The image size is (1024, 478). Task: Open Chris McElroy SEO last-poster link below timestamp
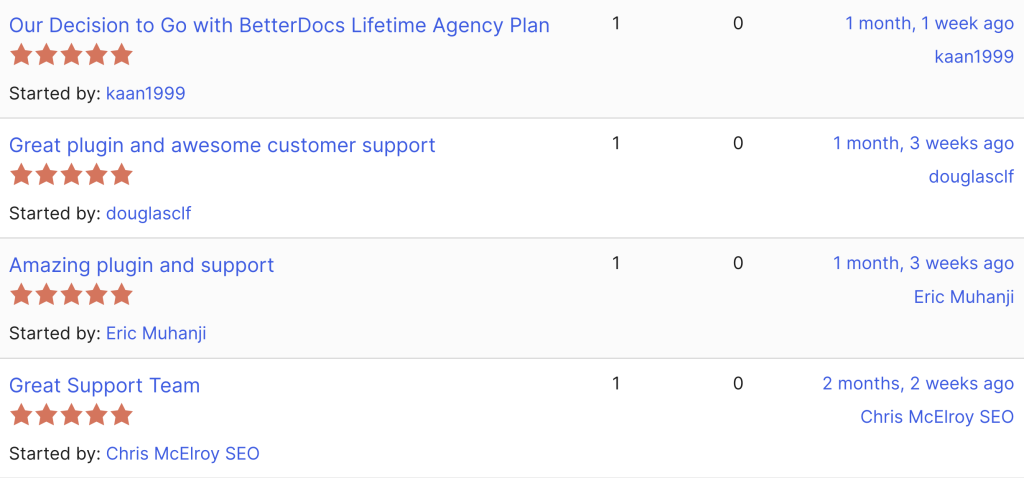point(937,417)
